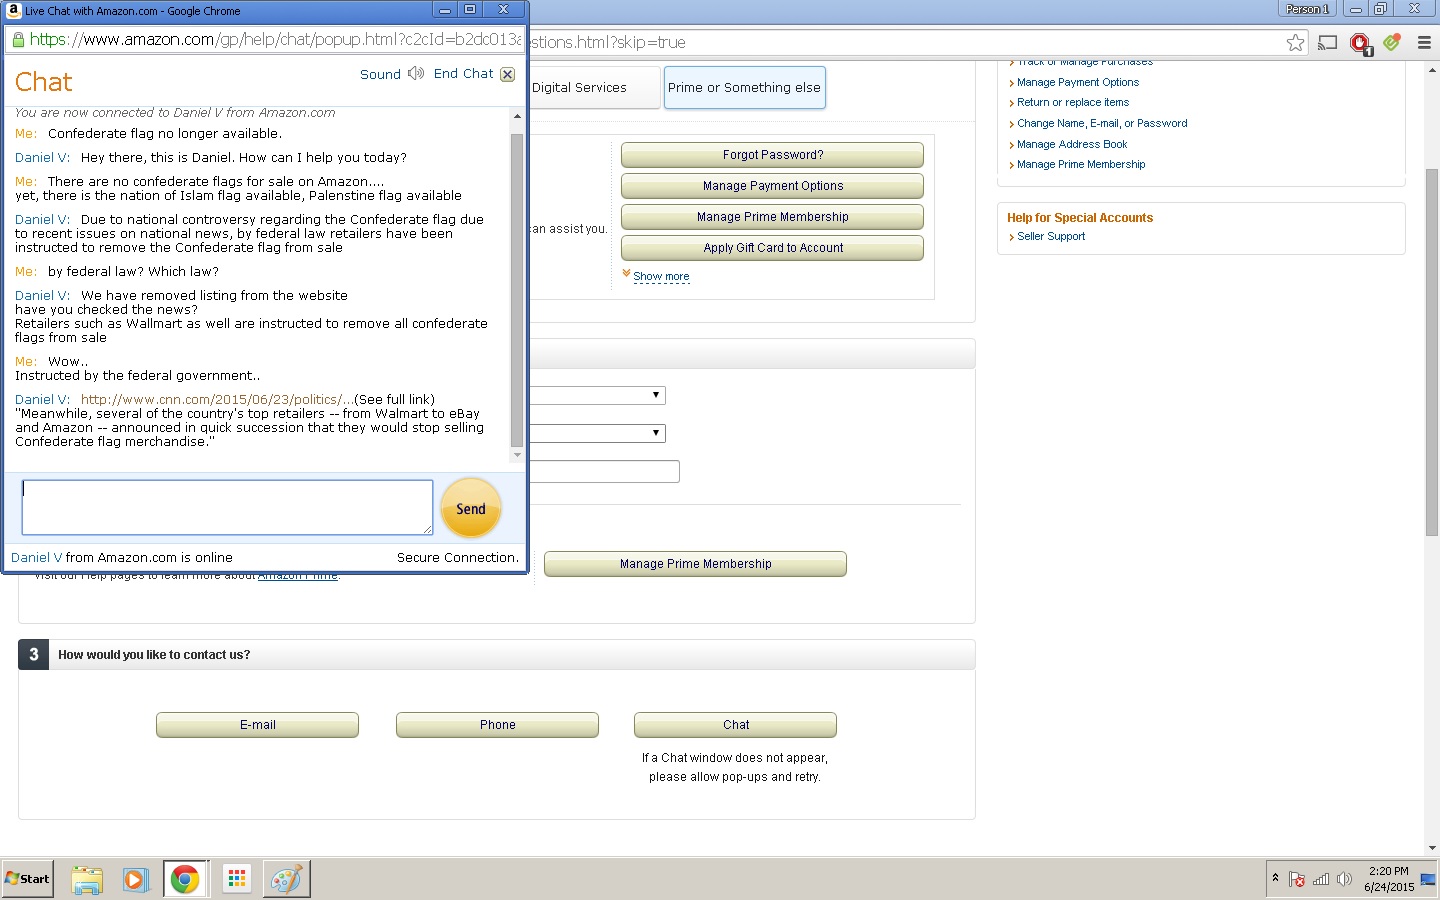Click the End Chat link
The height and width of the screenshot is (900, 1440).
click(463, 74)
